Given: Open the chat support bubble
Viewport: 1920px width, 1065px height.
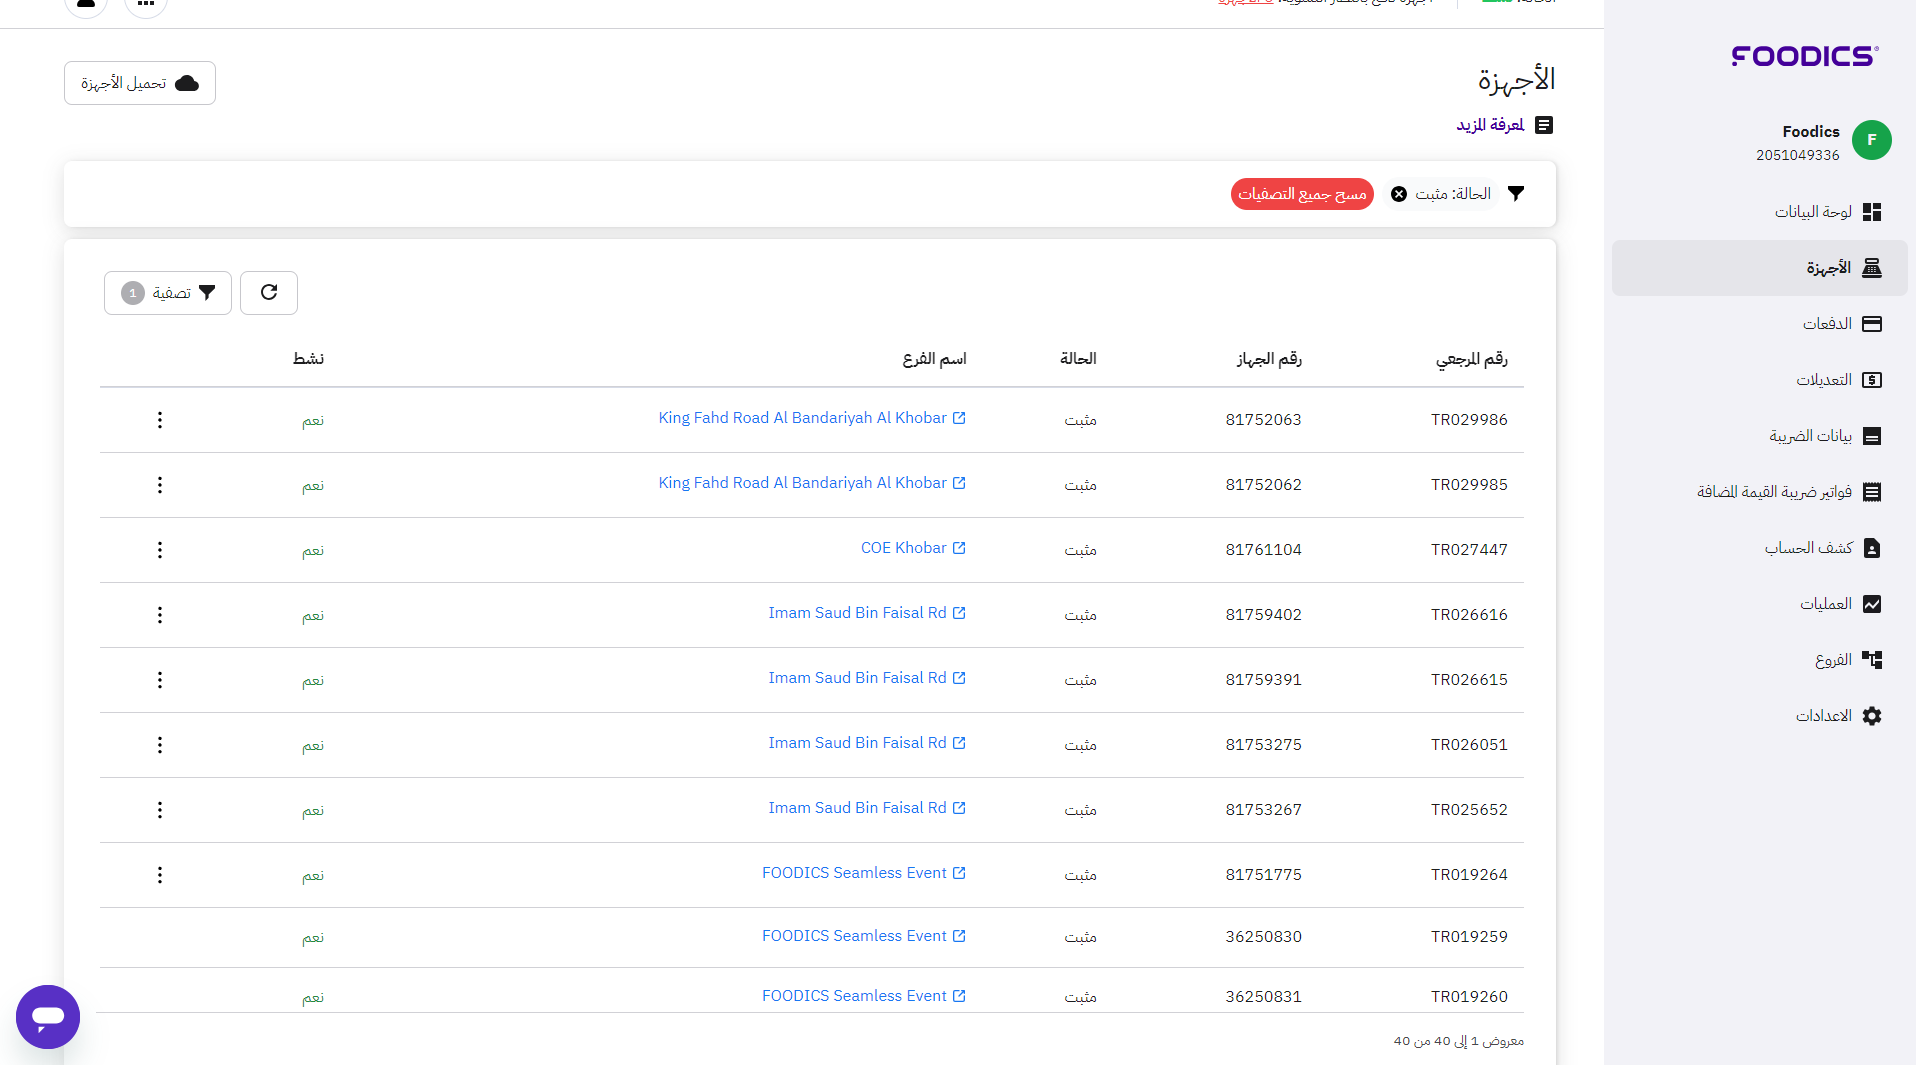Looking at the screenshot, I should pos(48,1017).
